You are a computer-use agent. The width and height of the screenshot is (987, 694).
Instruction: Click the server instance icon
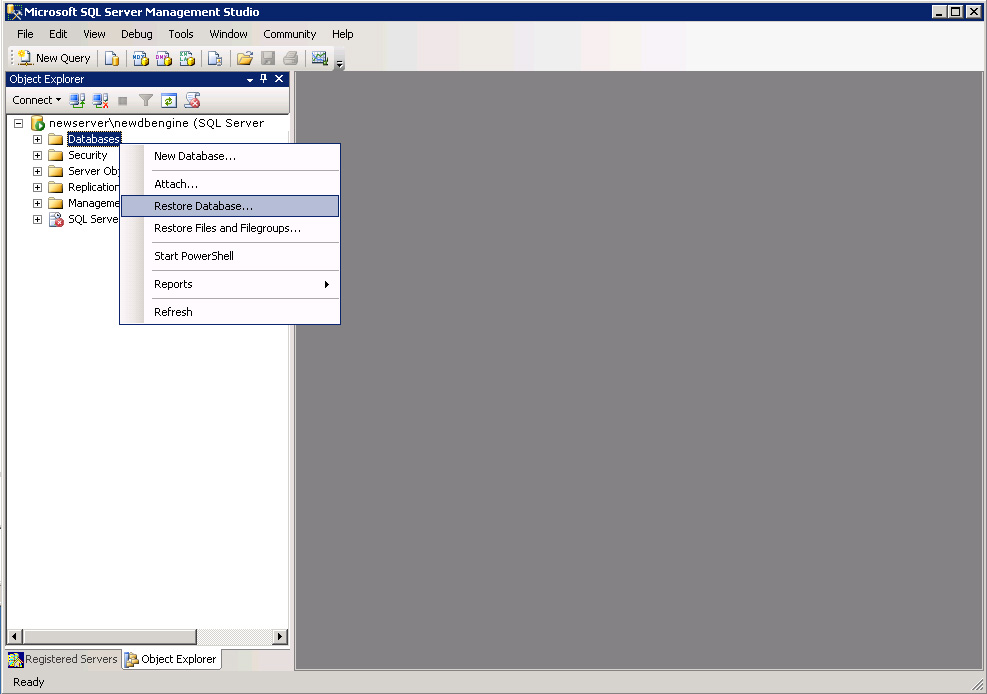tap(38, 123)
